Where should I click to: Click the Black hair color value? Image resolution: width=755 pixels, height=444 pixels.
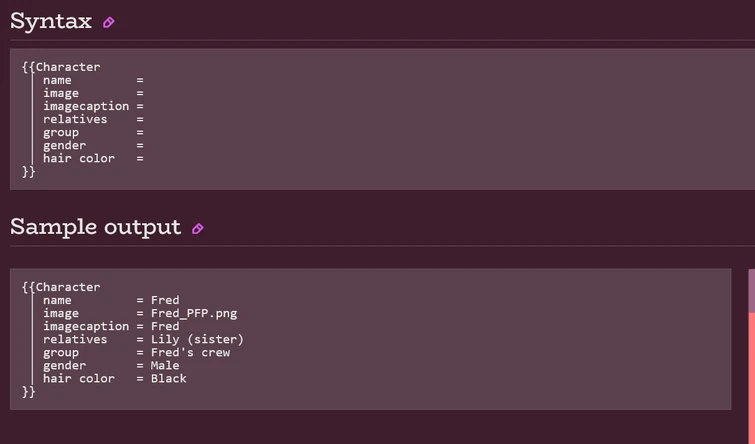point(169,378)
